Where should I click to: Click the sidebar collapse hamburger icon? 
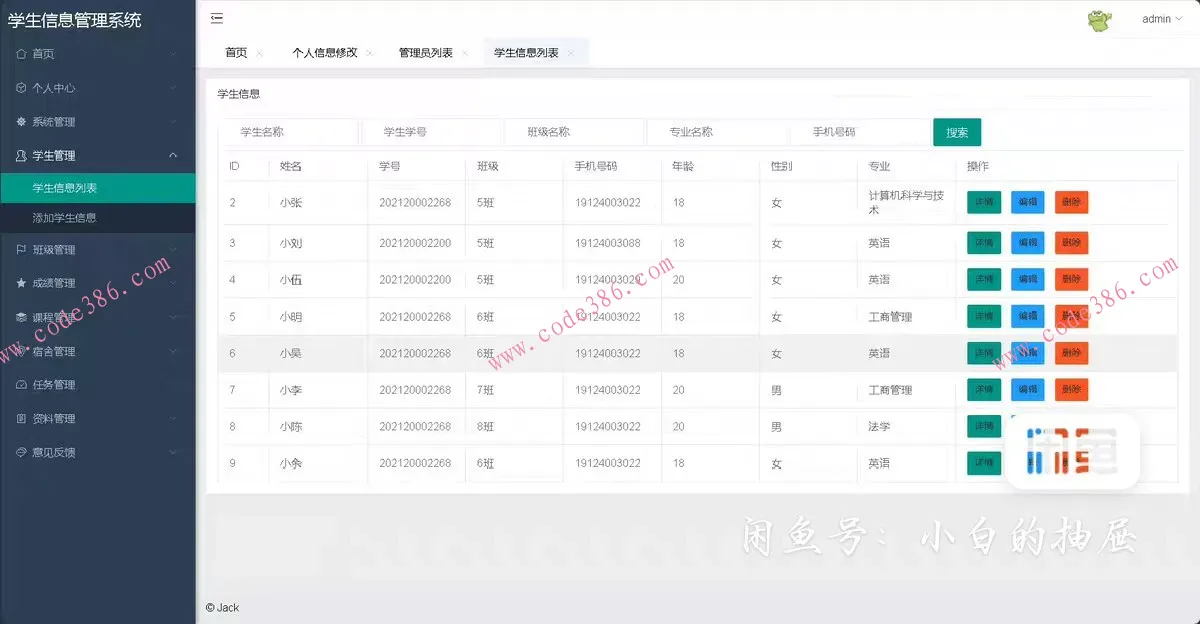click(216, 17)
